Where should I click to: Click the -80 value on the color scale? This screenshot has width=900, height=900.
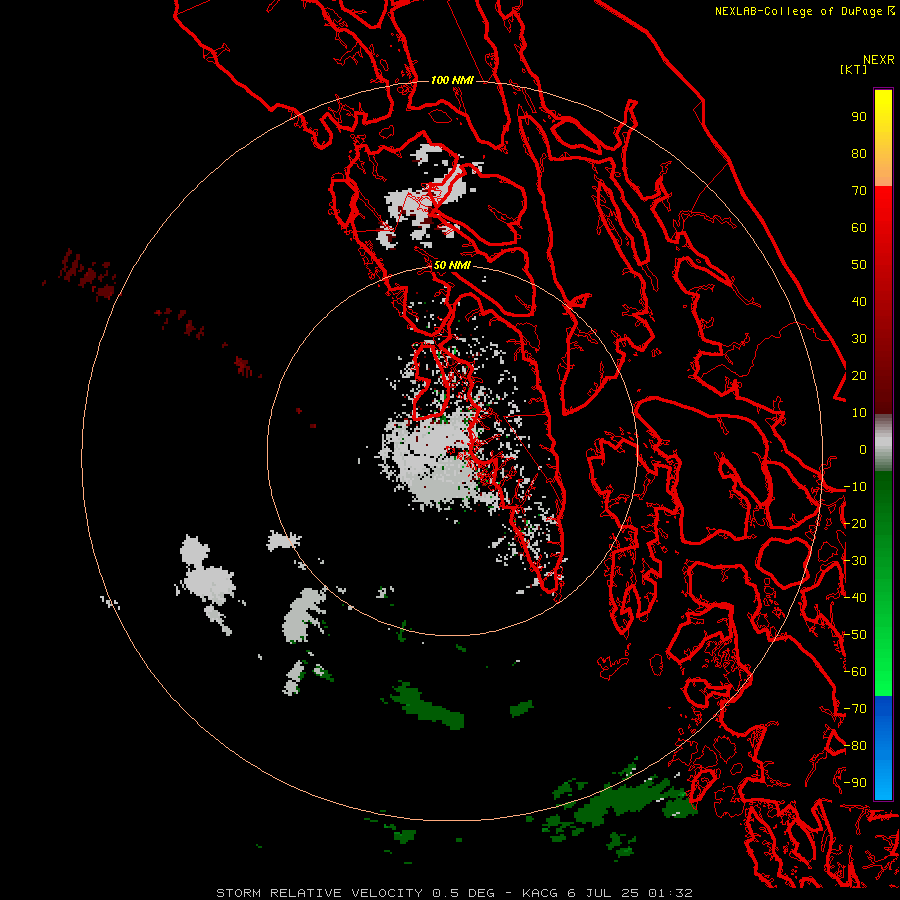coord(855,746)
